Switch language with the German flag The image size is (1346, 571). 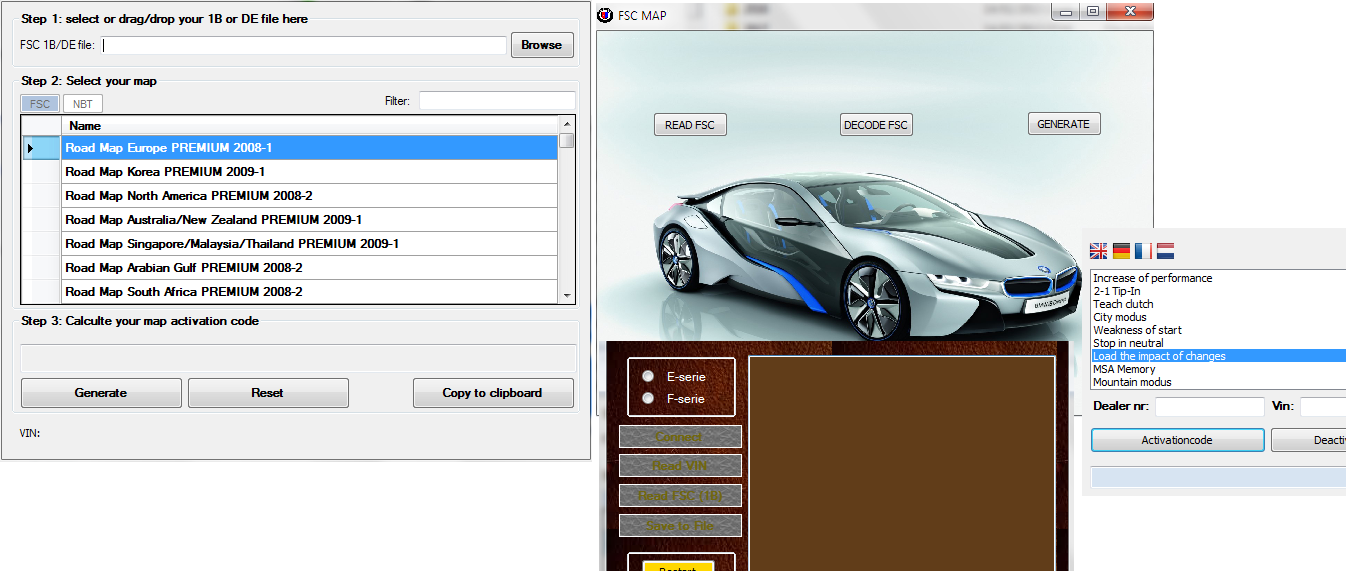(x=1121, y=251)
